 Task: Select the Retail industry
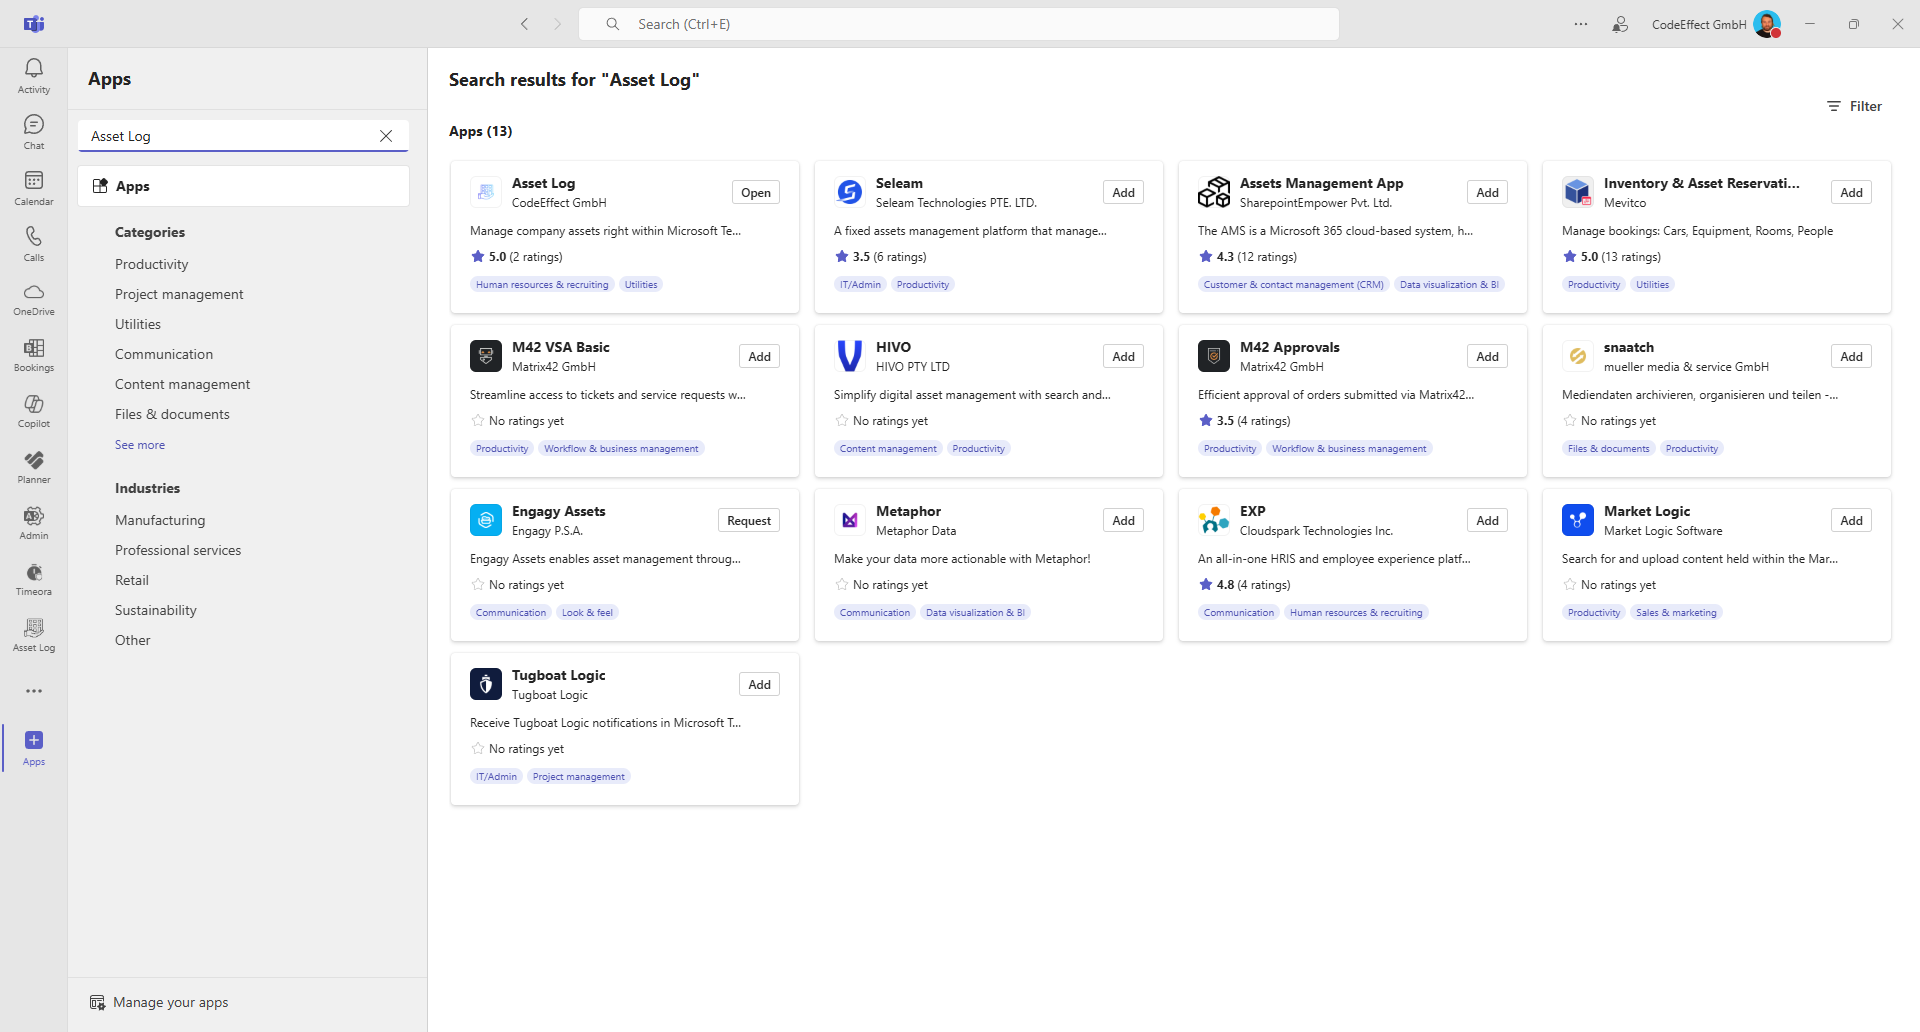[132, 580]
